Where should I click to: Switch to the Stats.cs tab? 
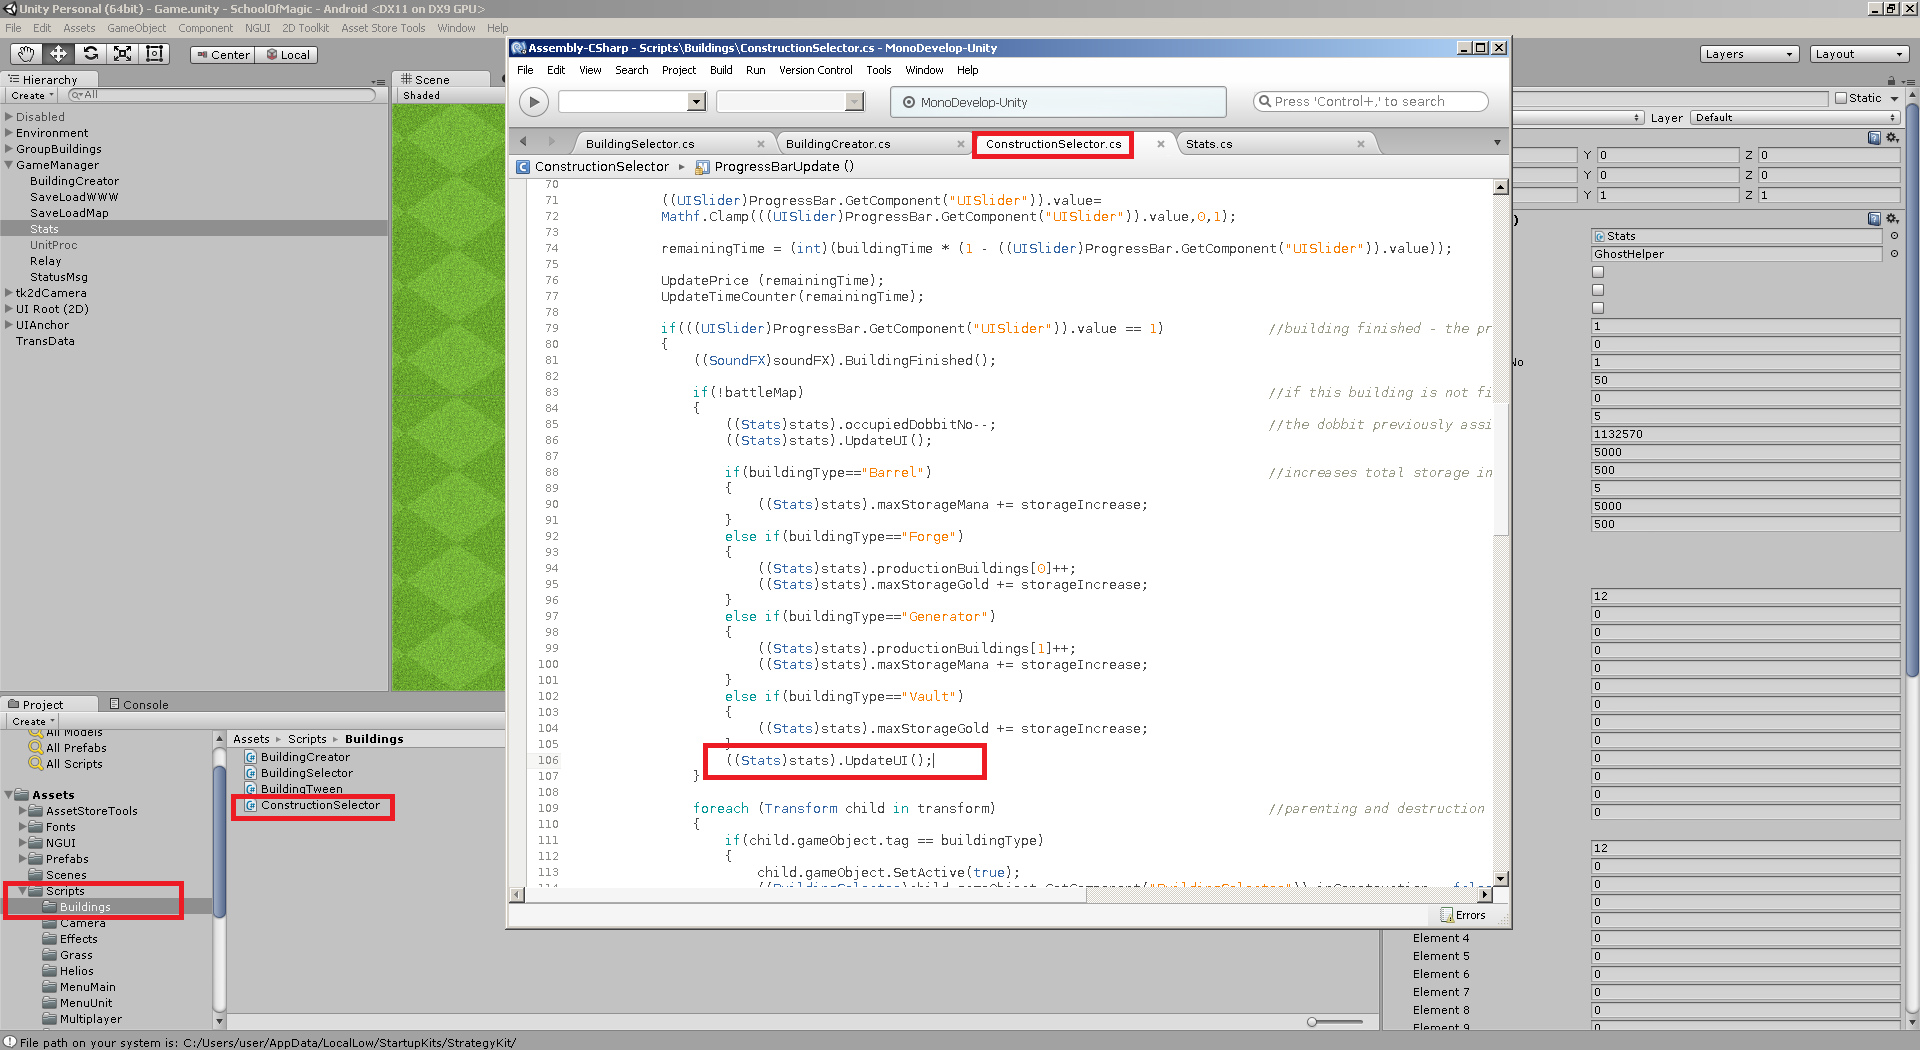[1209, 144]
